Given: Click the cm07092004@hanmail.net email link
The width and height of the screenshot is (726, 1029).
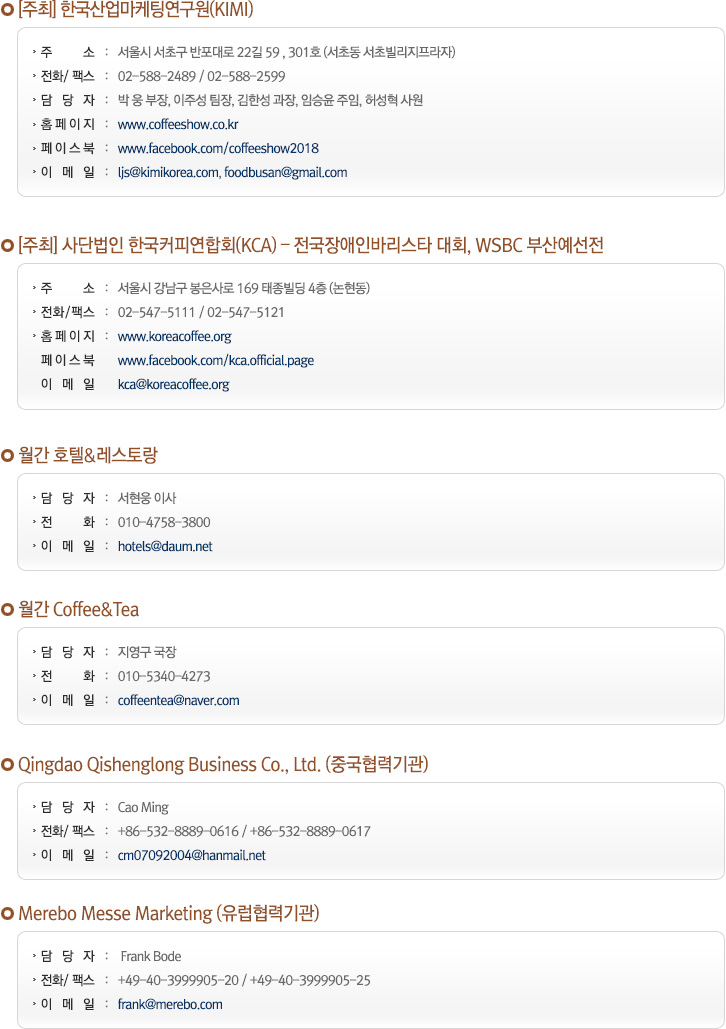Looking at the screenshot, I should 192,855.
